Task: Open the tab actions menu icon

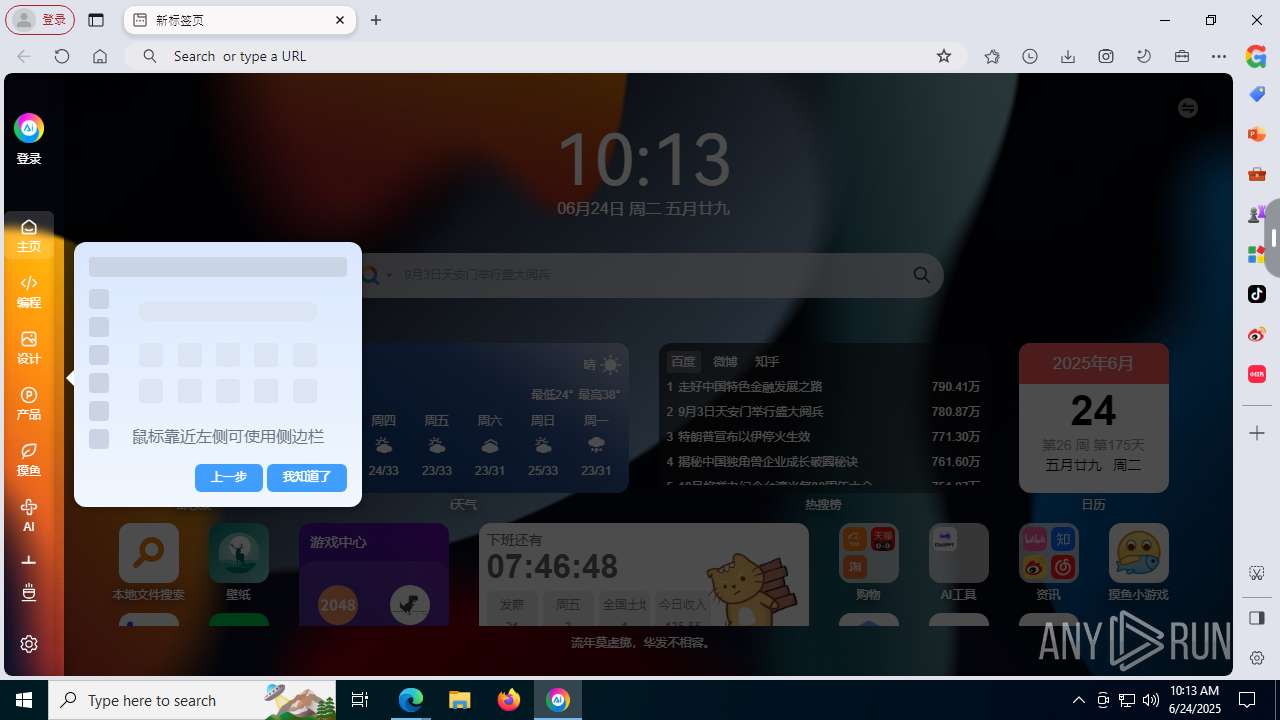Action: pos(96,20)
